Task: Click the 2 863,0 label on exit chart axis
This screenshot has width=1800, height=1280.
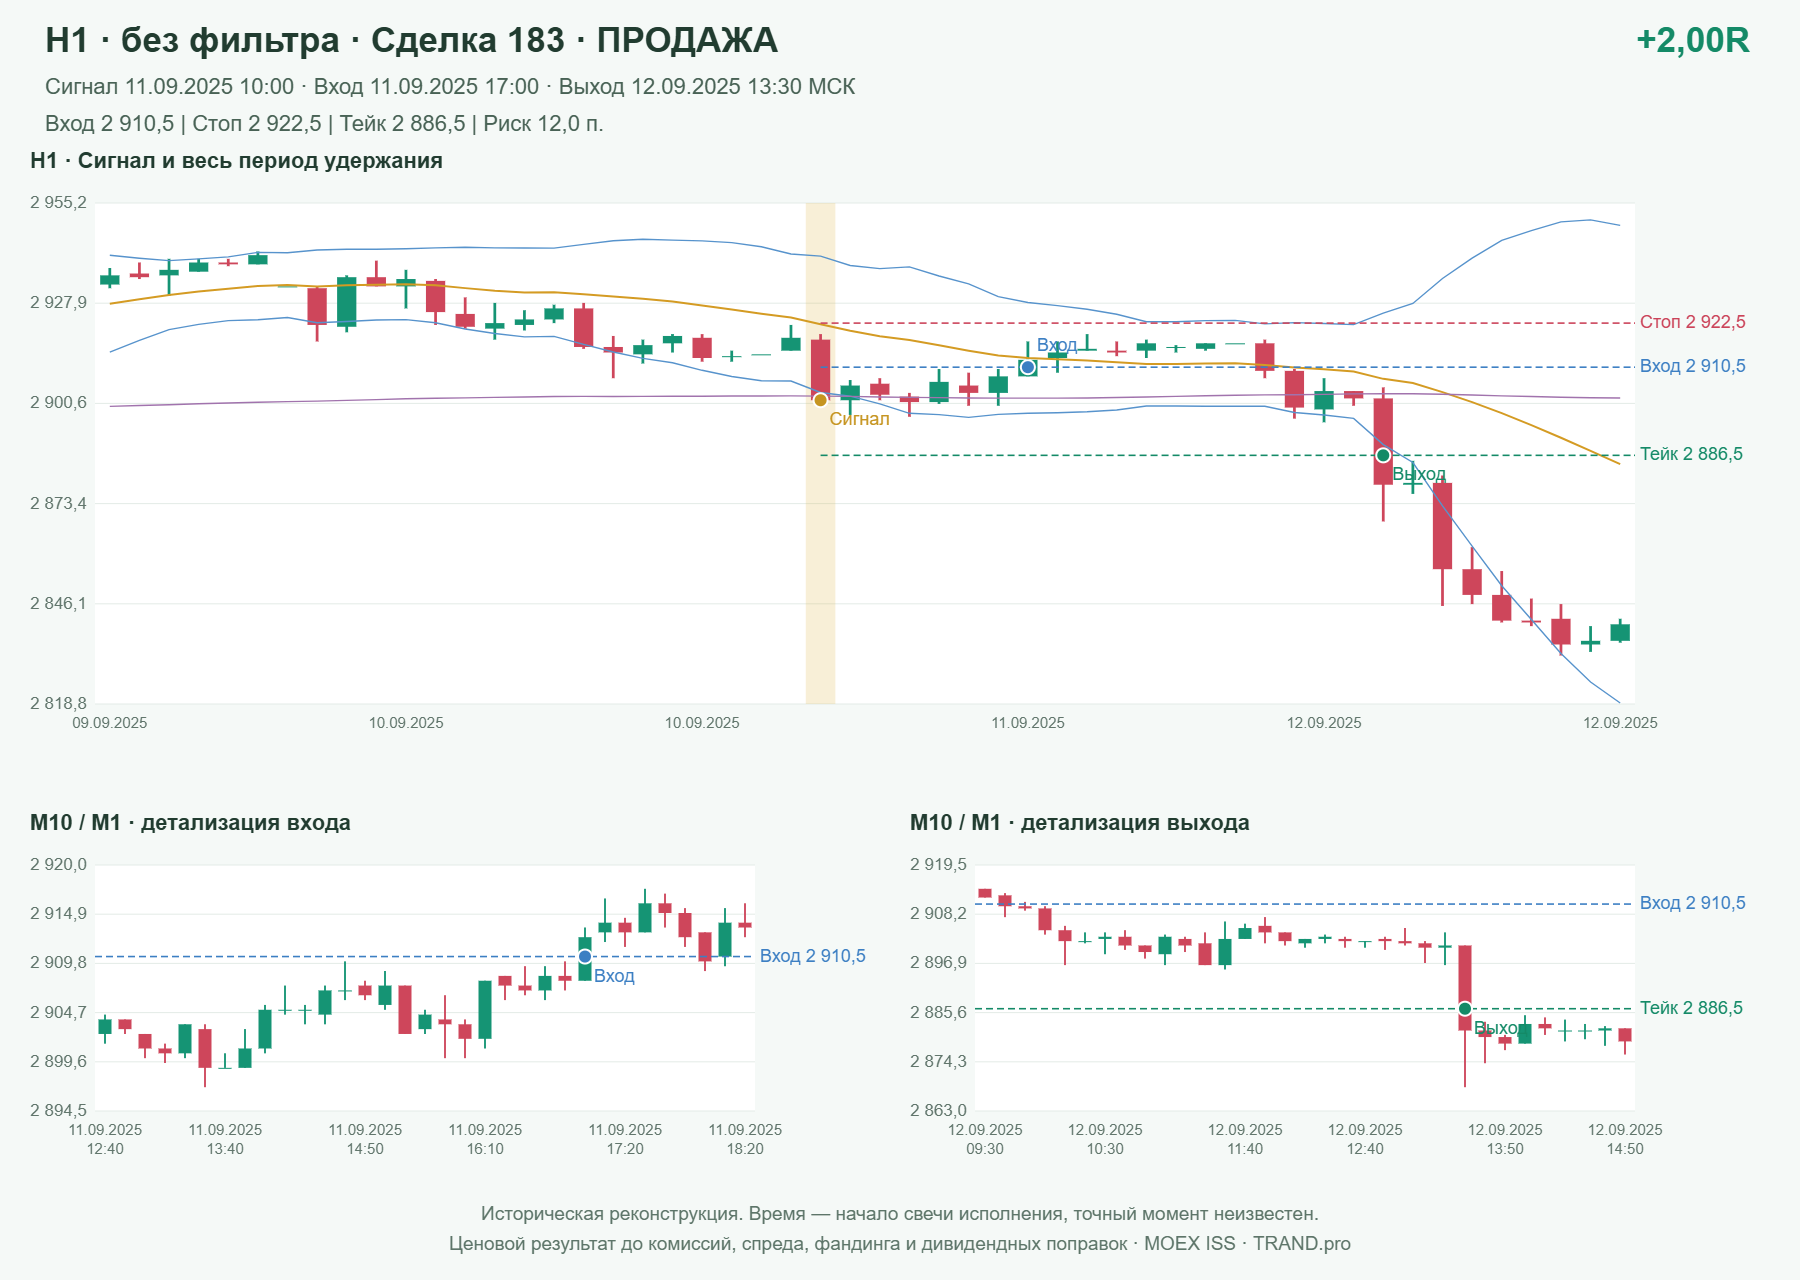Action: pos(938,1110)
